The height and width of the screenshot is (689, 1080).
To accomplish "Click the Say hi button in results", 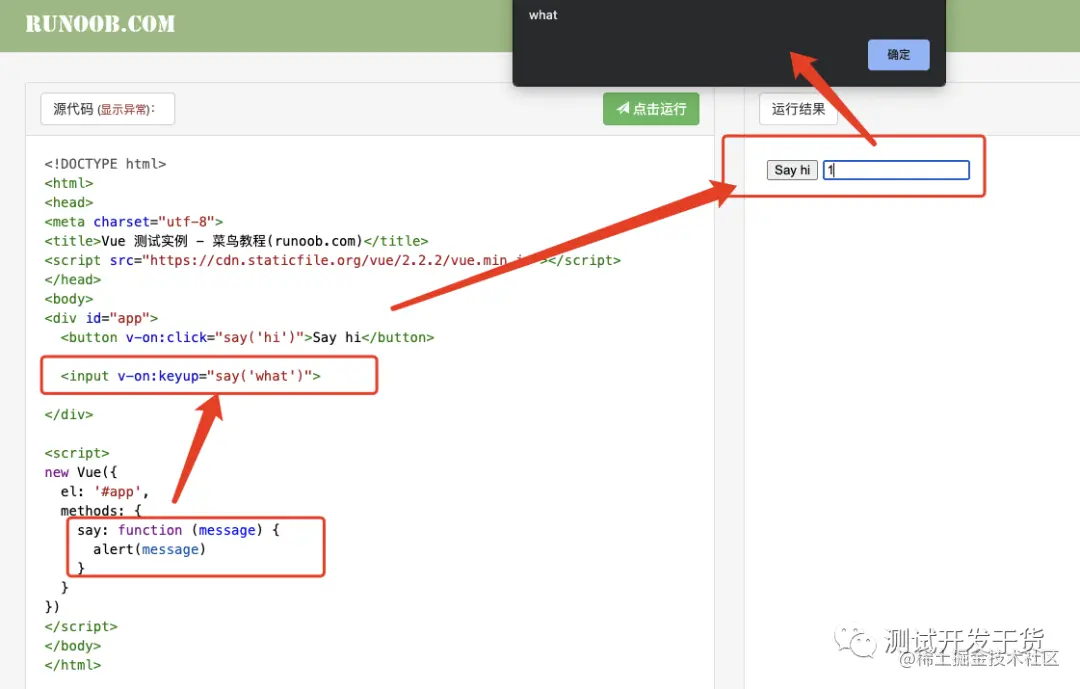I will coord(792,170).
